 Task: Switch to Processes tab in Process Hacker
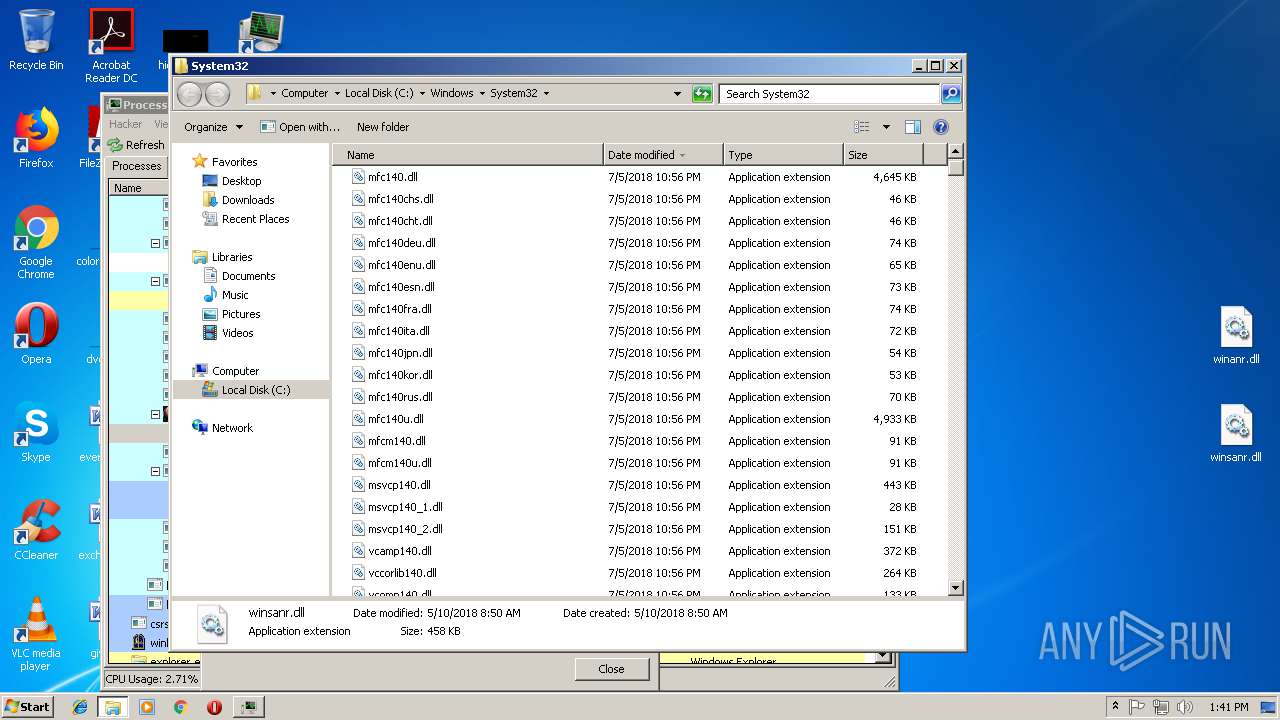tap(137, 166)
